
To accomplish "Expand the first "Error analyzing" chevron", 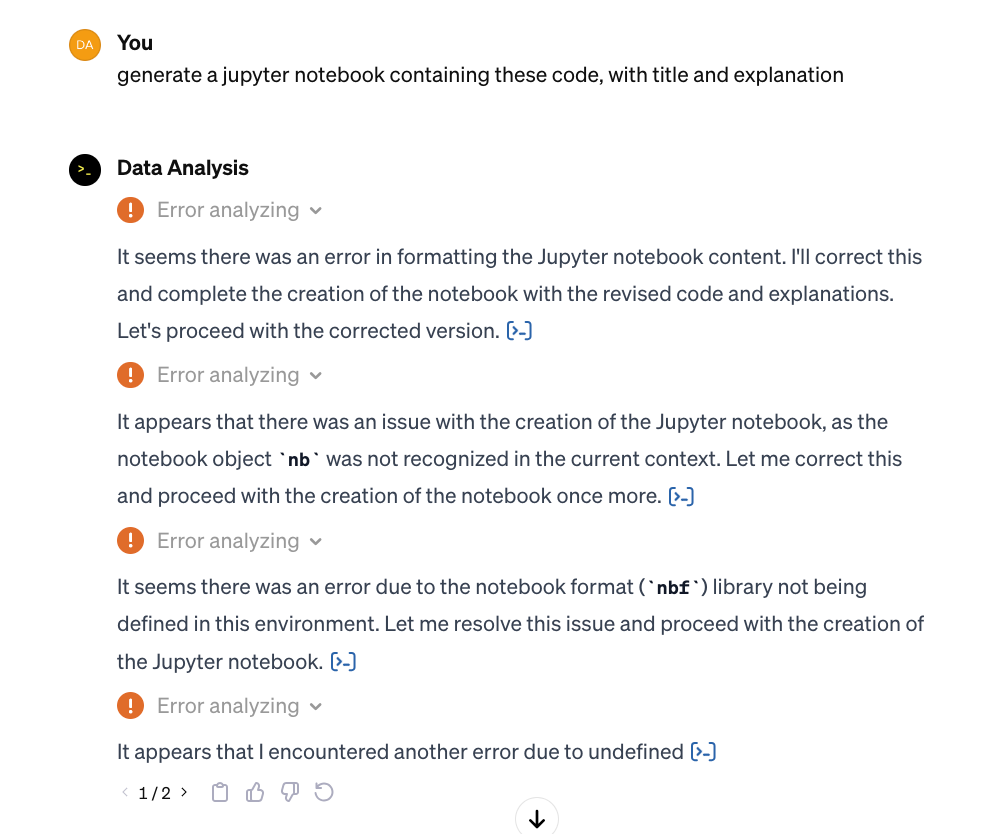I will pyautogui.click(x=316, y=211).
